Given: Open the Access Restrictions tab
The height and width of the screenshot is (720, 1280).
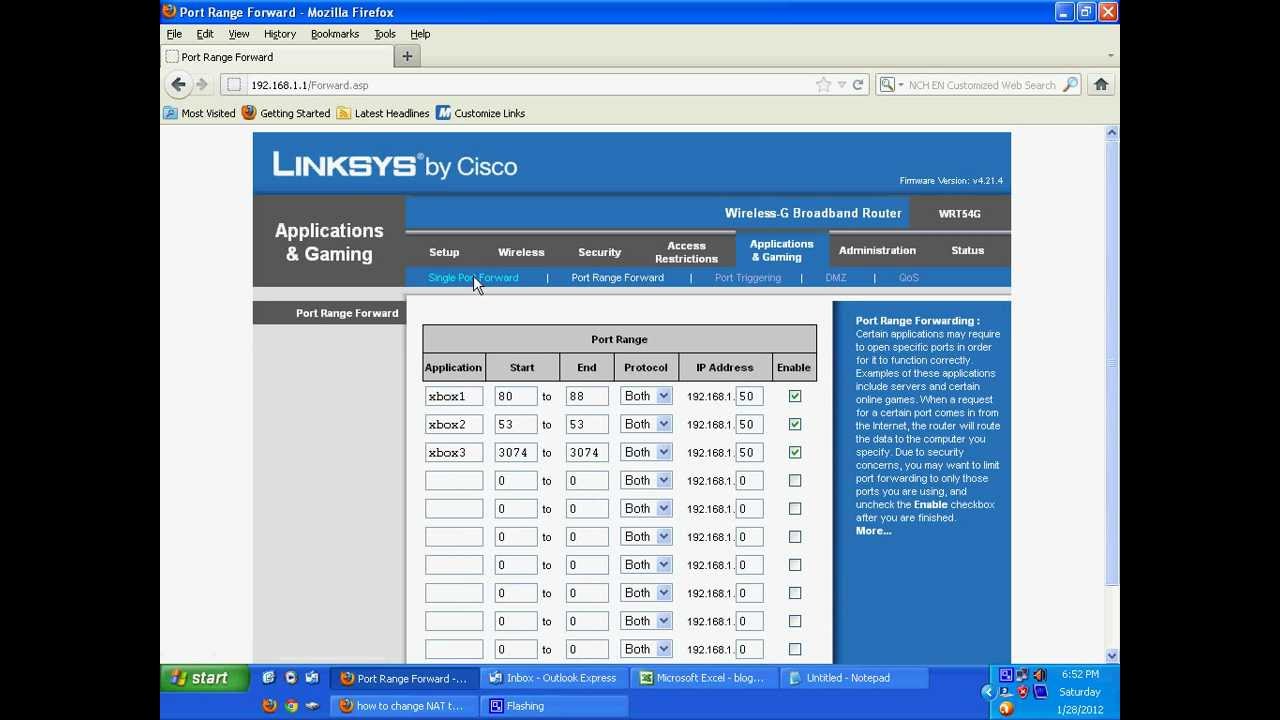Looking at the screenshot, I should pyautogui.click(x=686, y=252).
